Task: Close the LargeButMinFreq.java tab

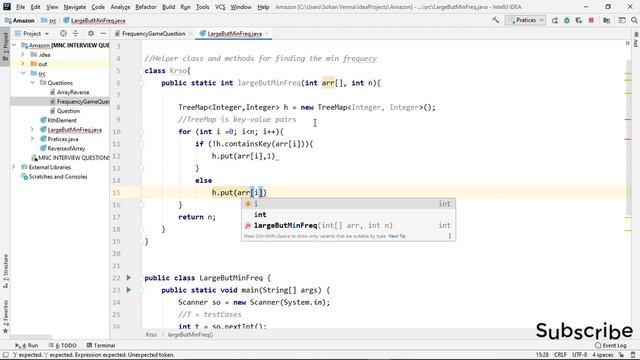Action: pyautogui.click(x=267, y=33)
